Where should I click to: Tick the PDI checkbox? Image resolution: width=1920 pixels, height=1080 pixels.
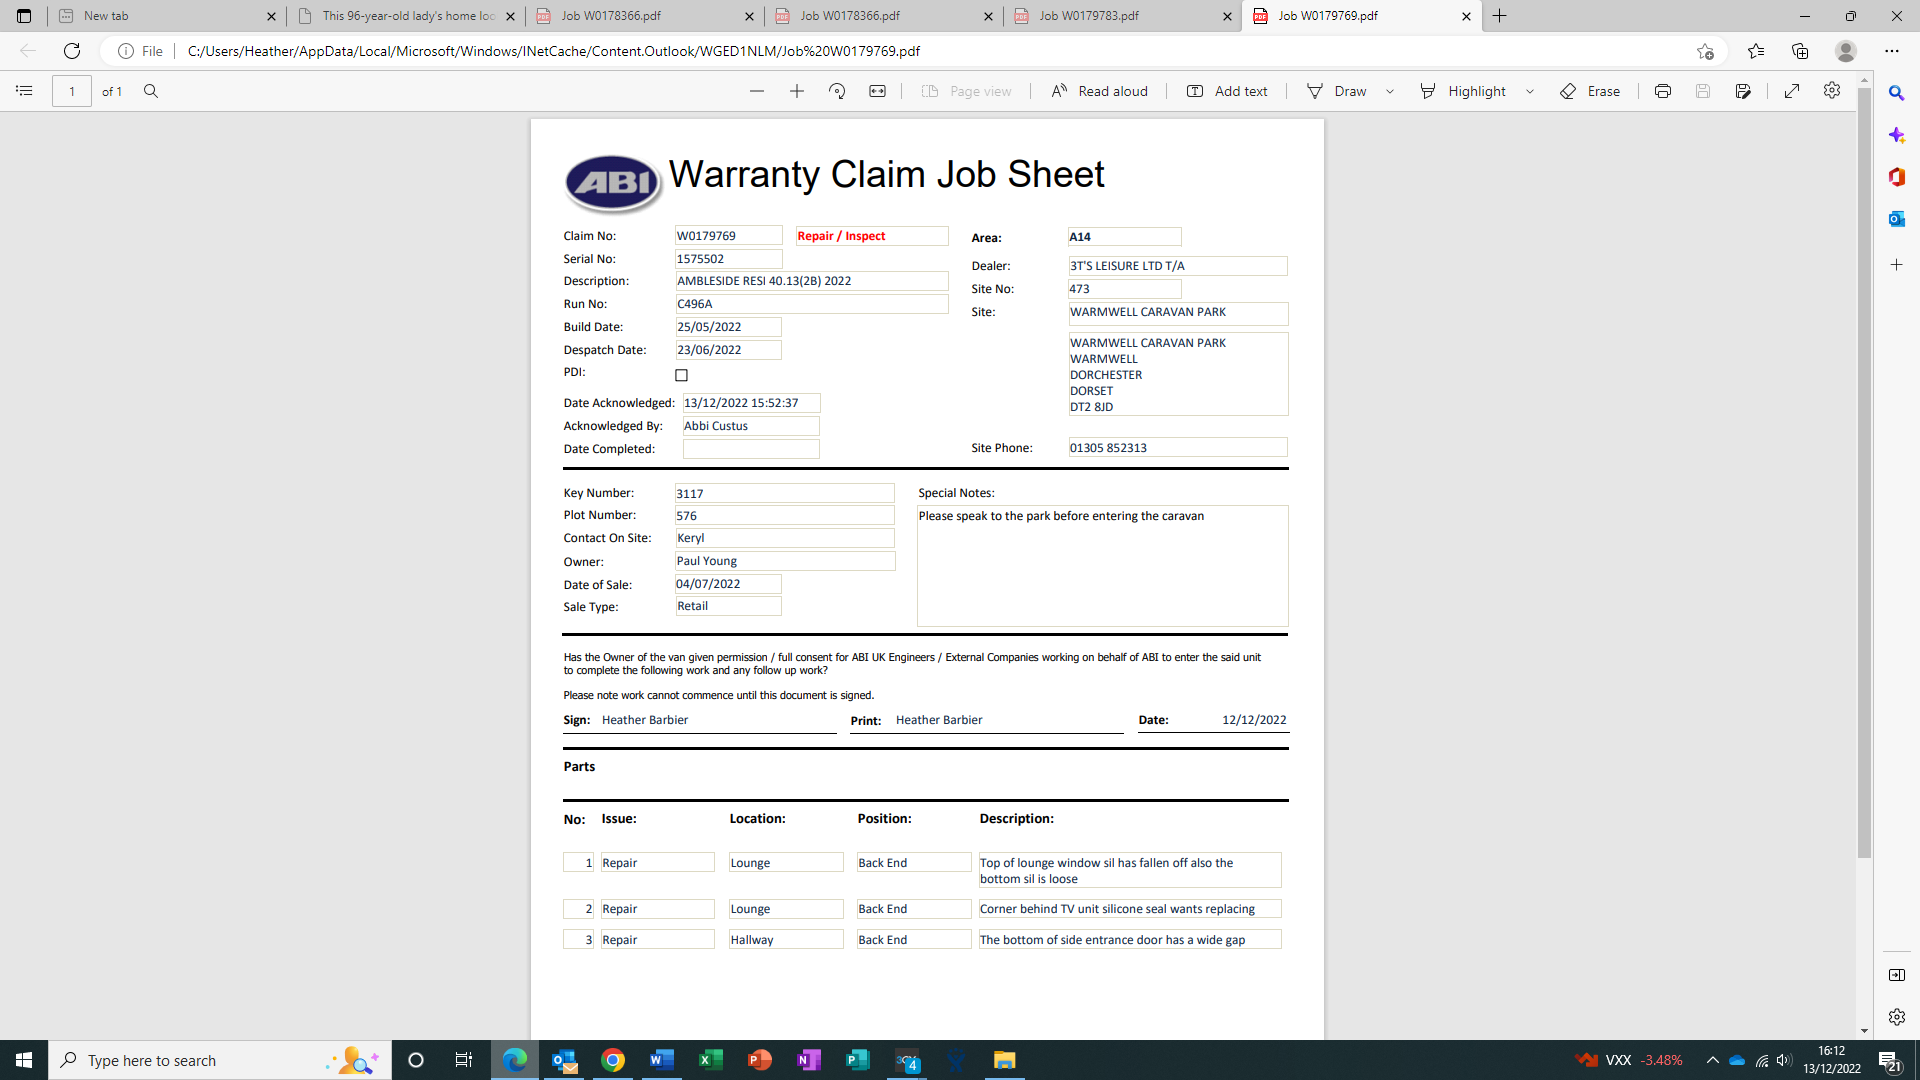pyautogui.click(x=682, y=375)
